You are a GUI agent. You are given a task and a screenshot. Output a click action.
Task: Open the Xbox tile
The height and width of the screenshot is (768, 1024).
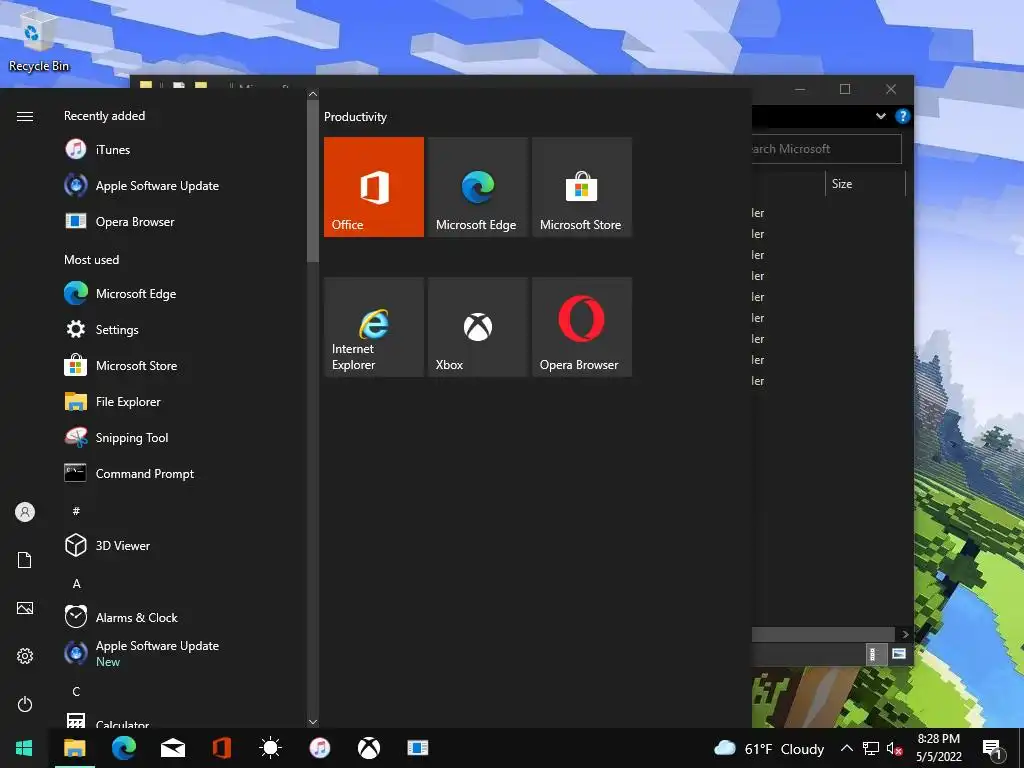(x=477, y=327)
